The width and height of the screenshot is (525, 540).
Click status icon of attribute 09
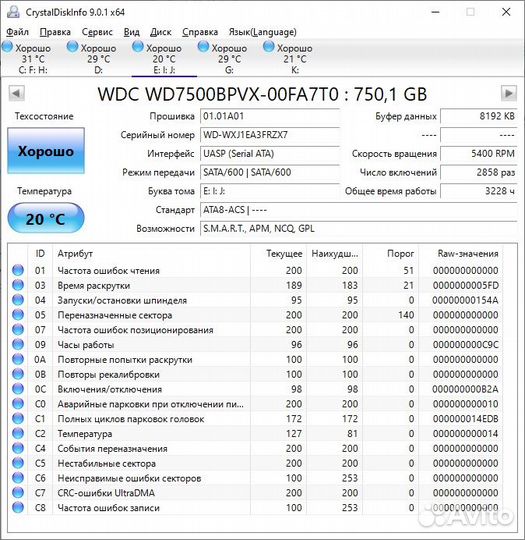18,344
